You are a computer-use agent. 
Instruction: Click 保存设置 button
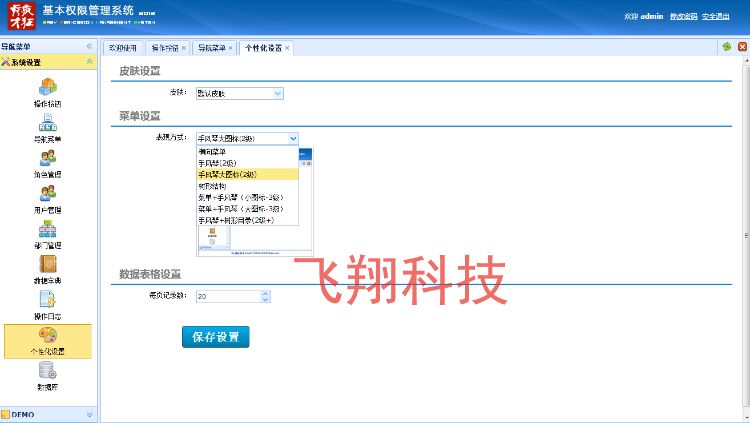[x=215, y=337]
